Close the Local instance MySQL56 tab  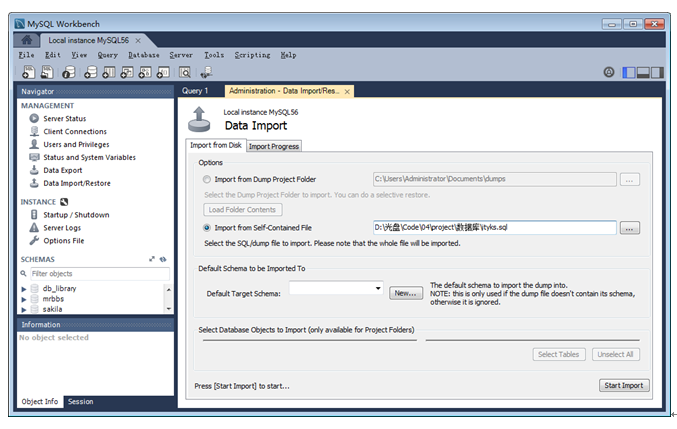pos(138,41)
